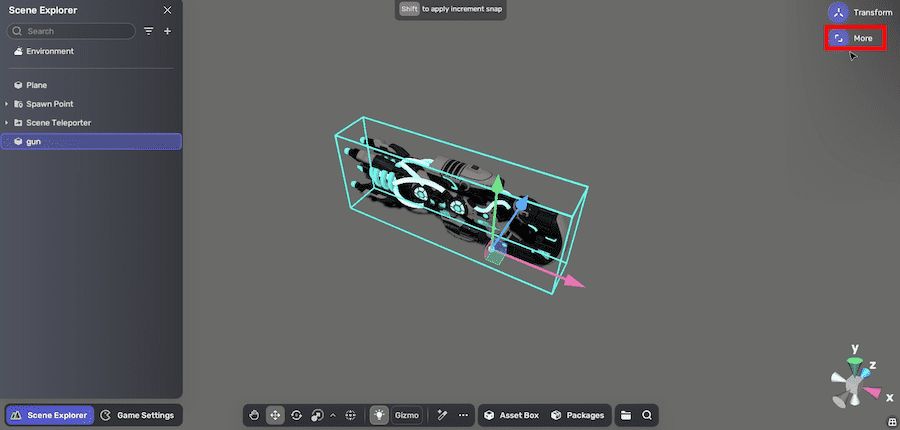Viewport: 900px width, 430px height.
Task: Select the move tool in bottom toolbar
Action: (x=275, y=415)
